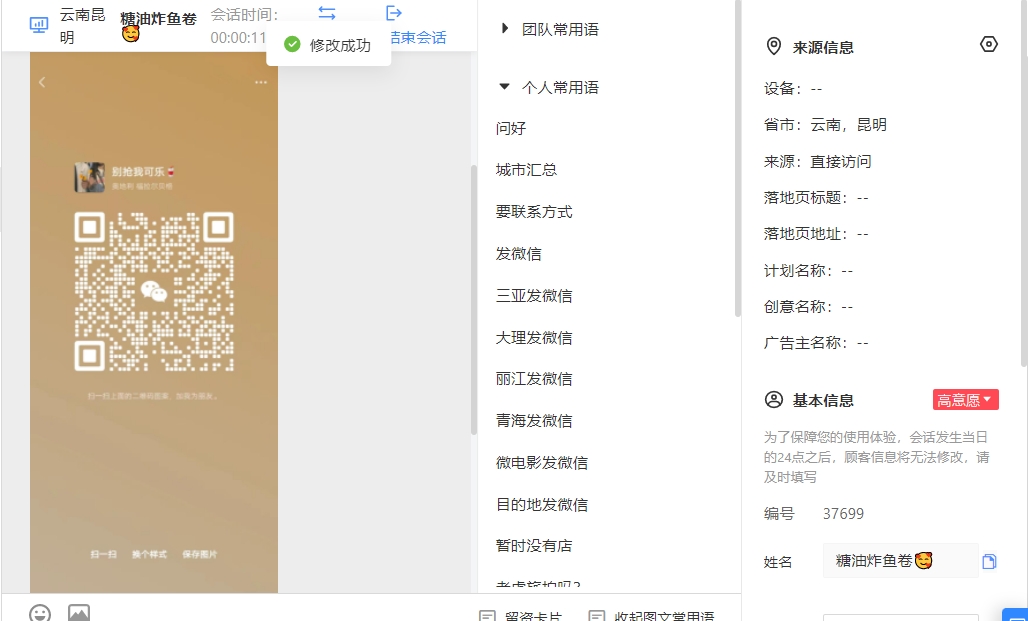1028x621 pixels.
Task: Click the 广告主名称 line
Action: point(816,342)
